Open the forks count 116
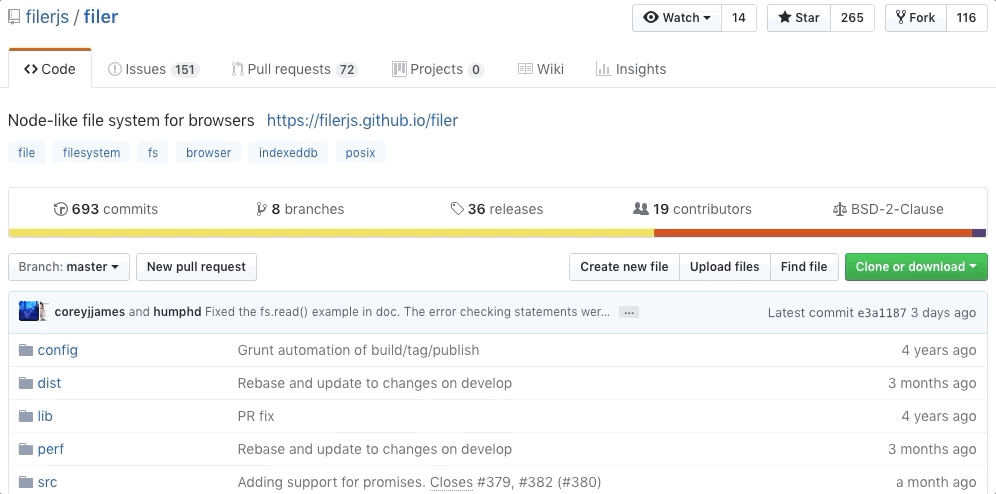The width and height of the screenshot is (996, 494). tap(967, 18)
